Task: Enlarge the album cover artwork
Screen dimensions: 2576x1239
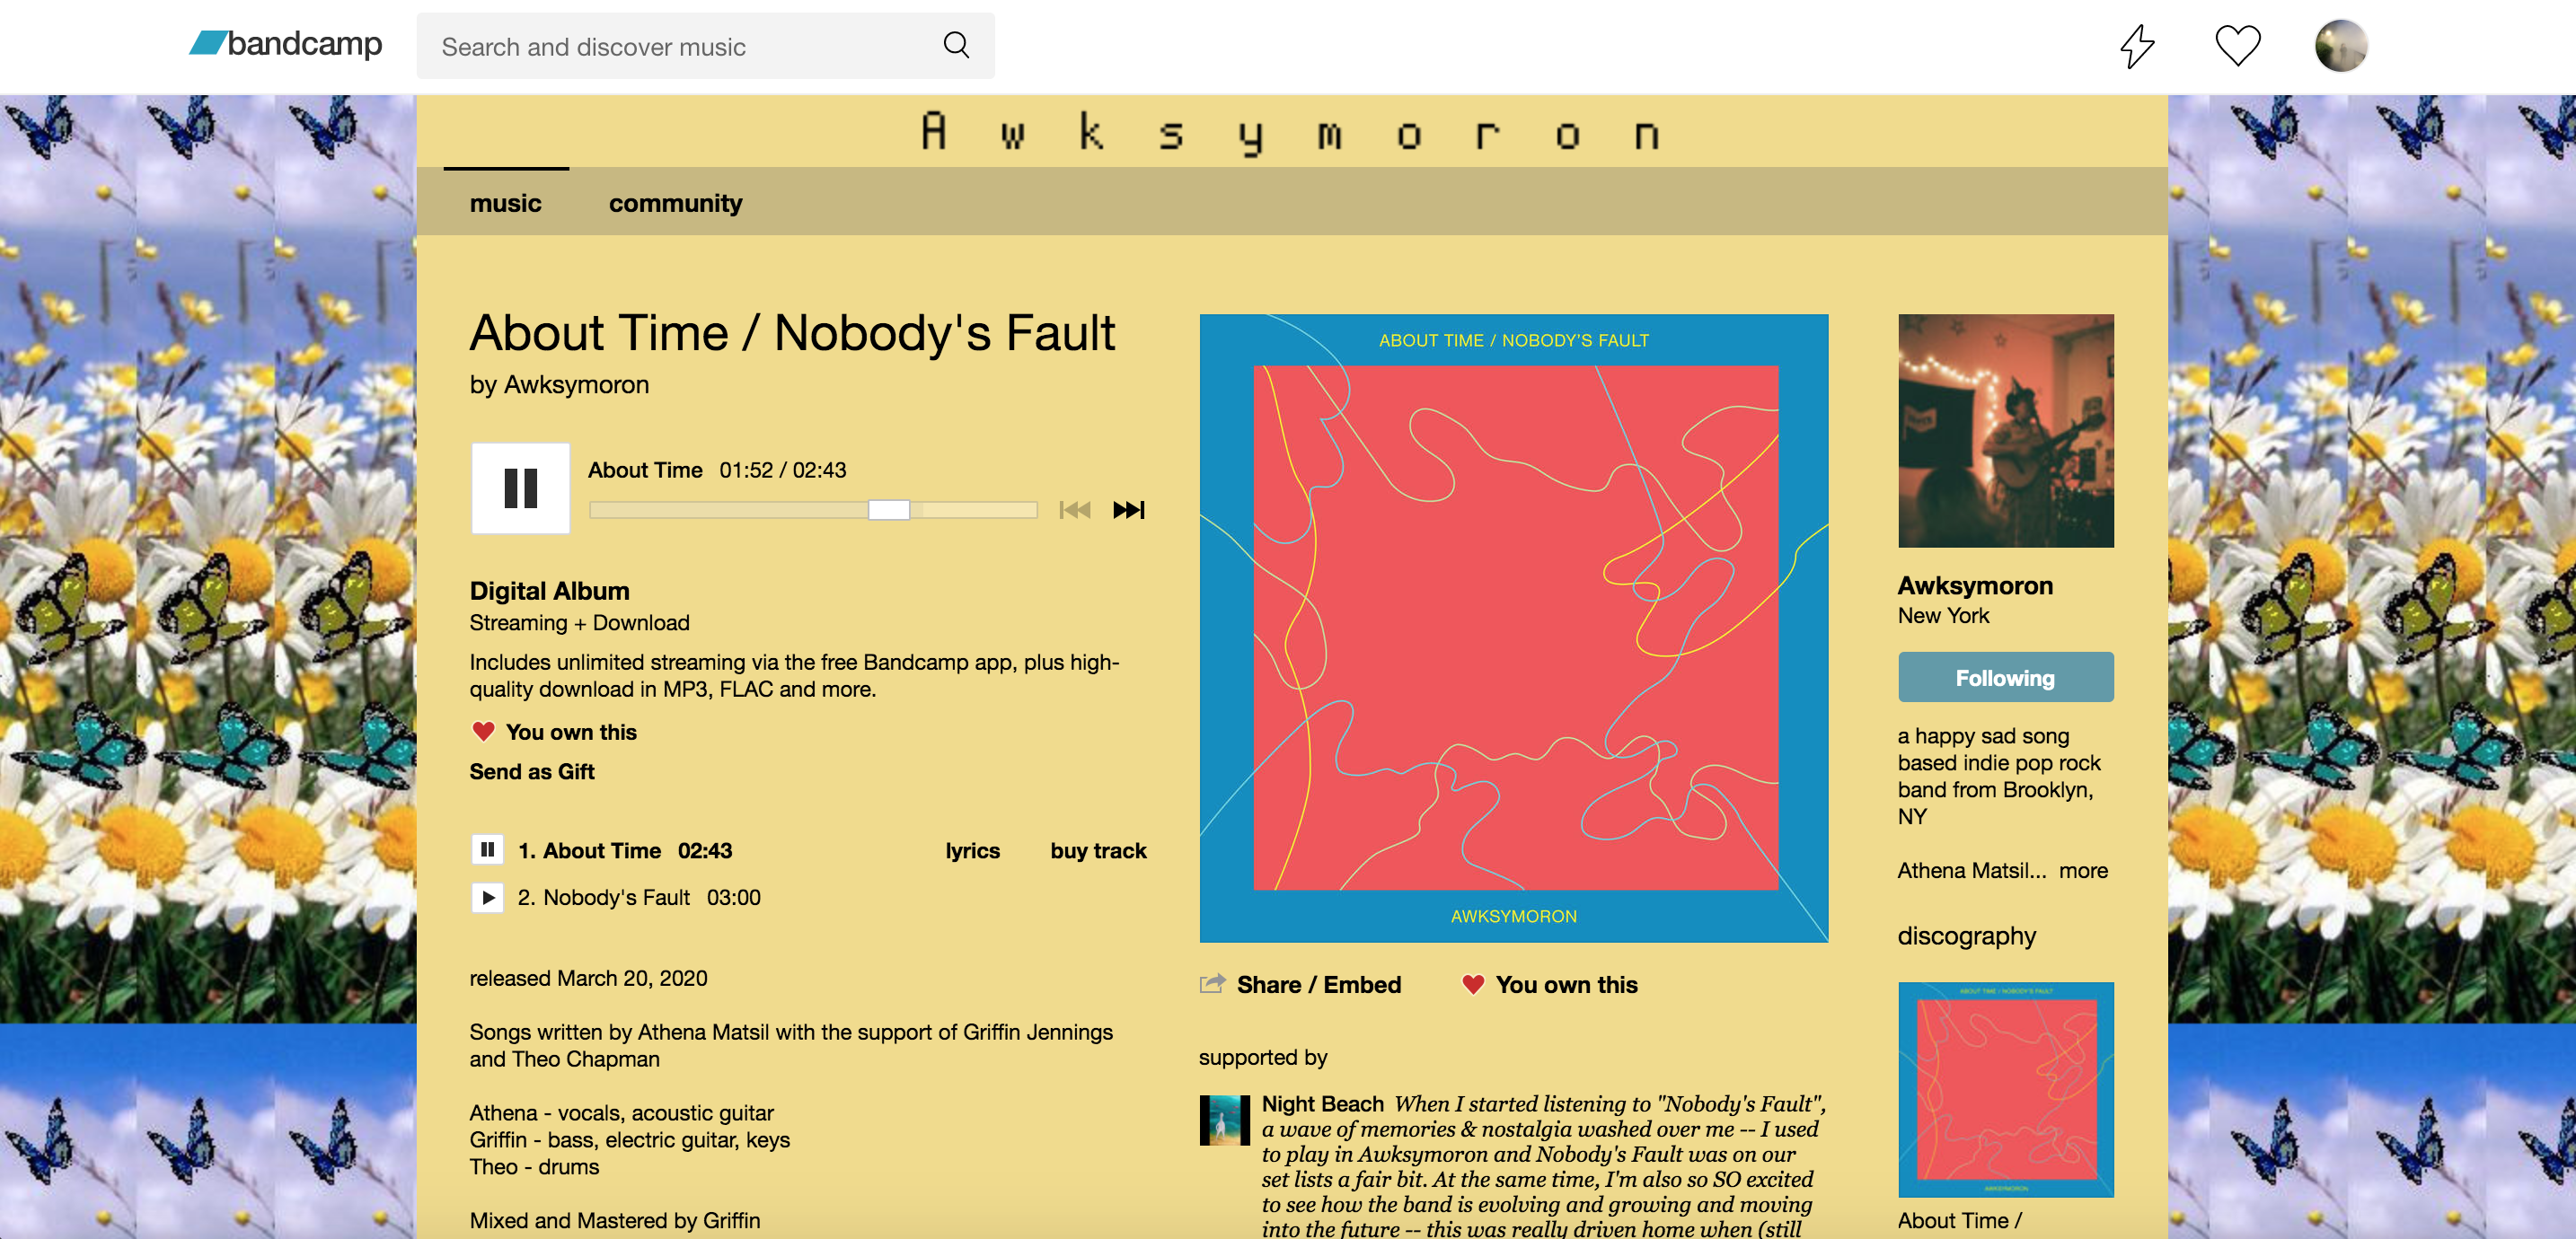Action: coord(1513,628)
